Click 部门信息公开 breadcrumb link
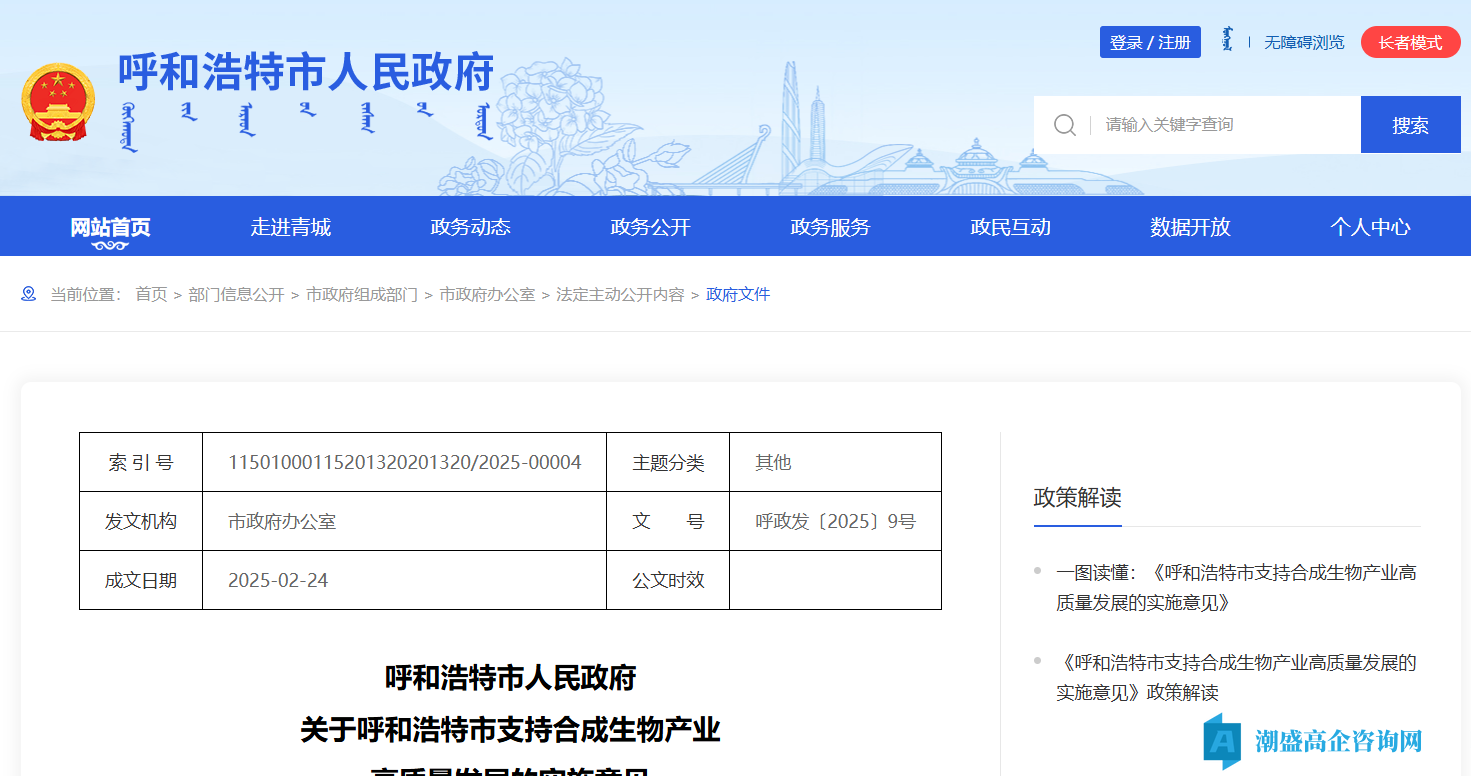This screenshot has height=776, width=1471. coord(236,294)
